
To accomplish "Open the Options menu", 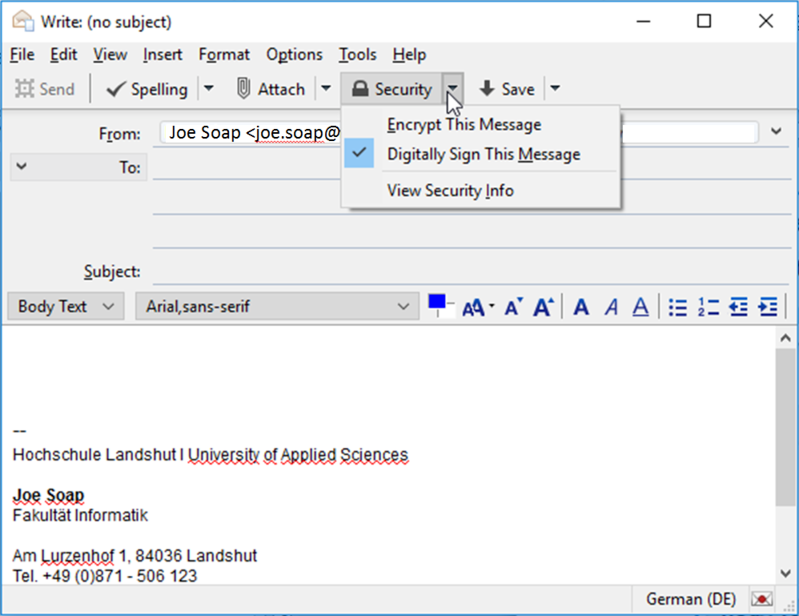I will tap(294, 54).
